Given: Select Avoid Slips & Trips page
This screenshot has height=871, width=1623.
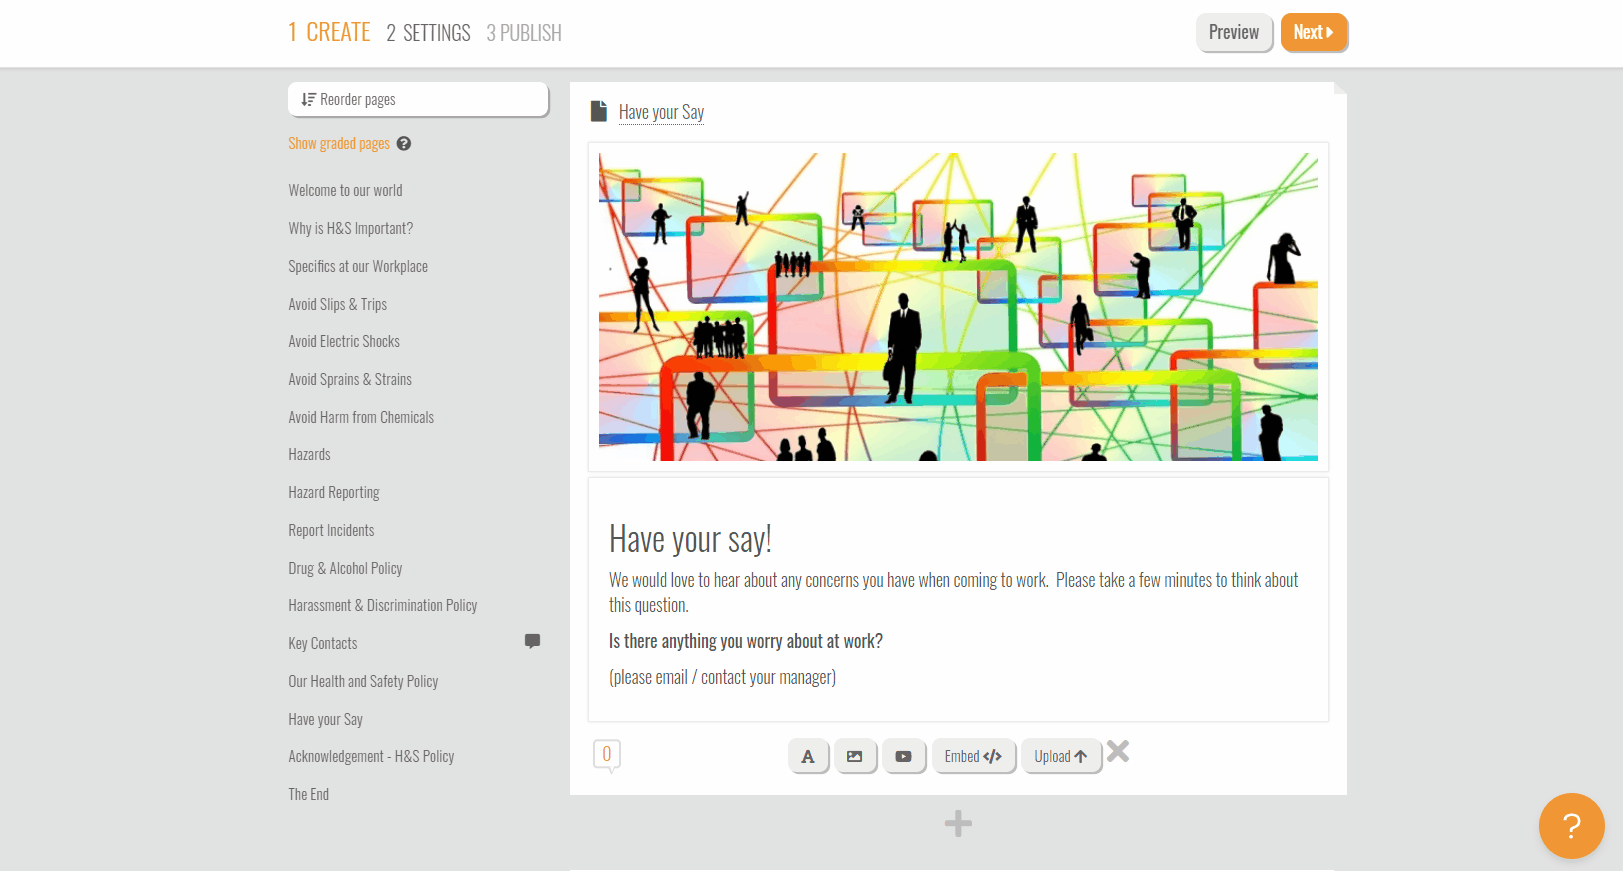Looking at the screenshot, I should (337, 305).
